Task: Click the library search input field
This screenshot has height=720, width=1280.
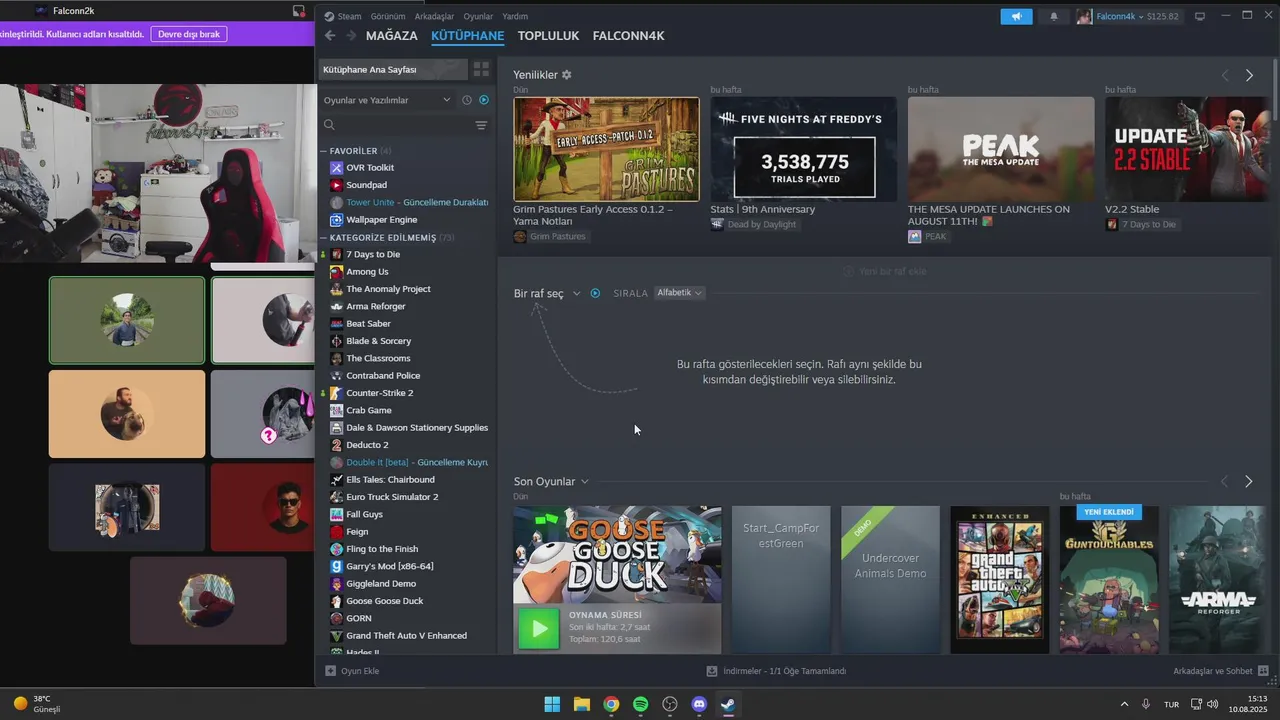Action: coord(404,125)
